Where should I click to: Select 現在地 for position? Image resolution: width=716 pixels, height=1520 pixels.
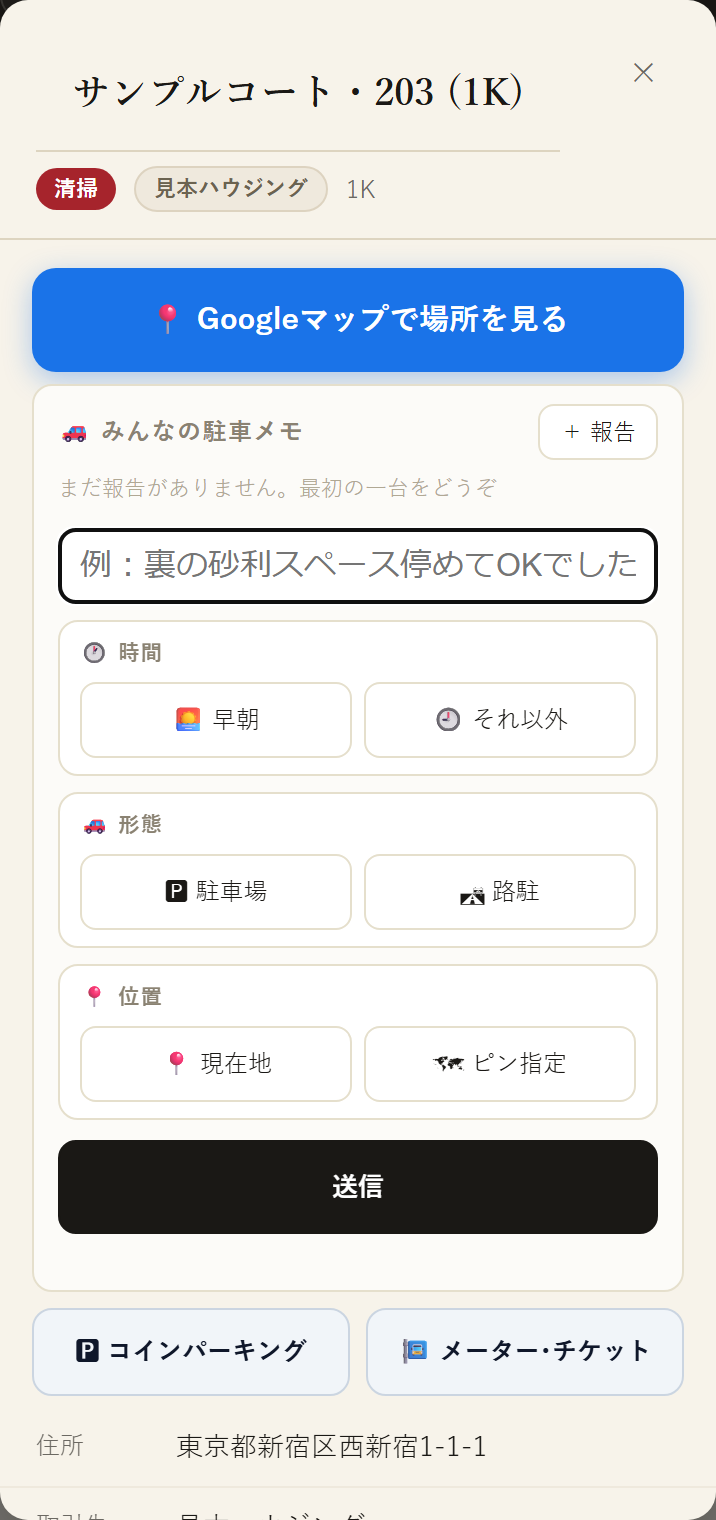216,1064
